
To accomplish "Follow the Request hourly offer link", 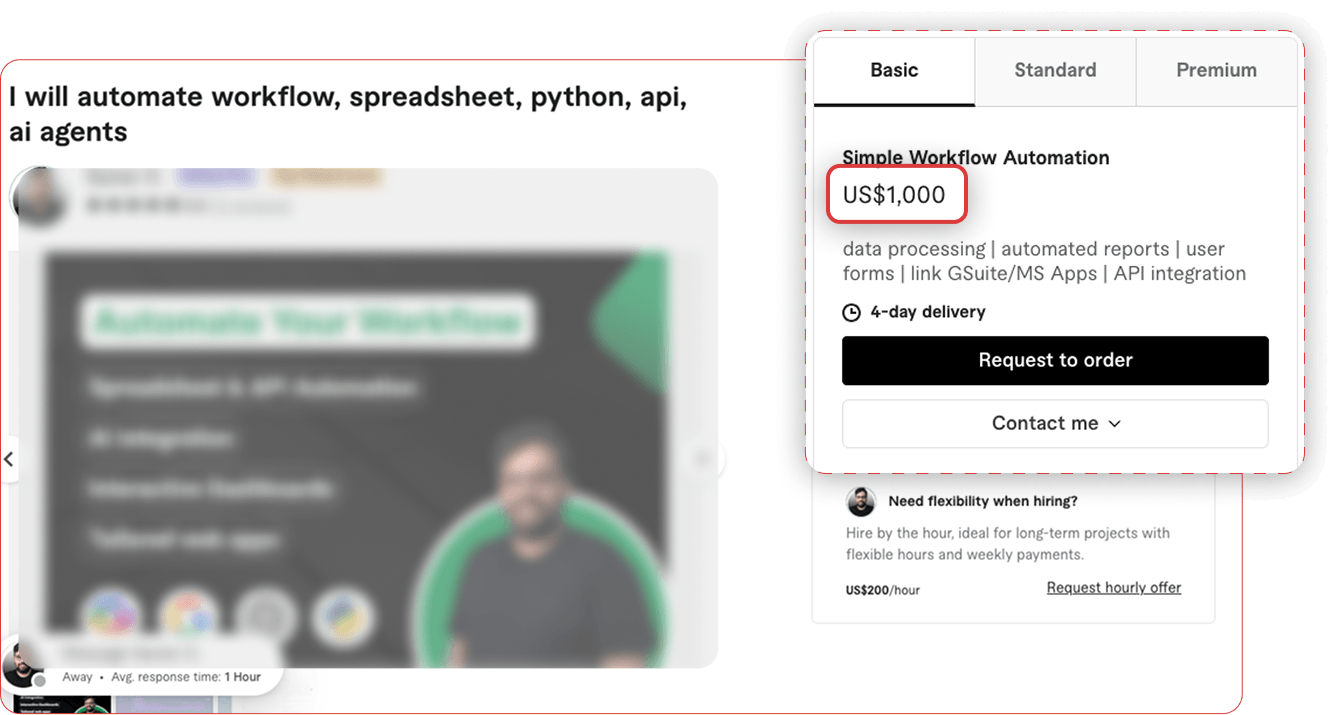I will (x=1113, y=588).
